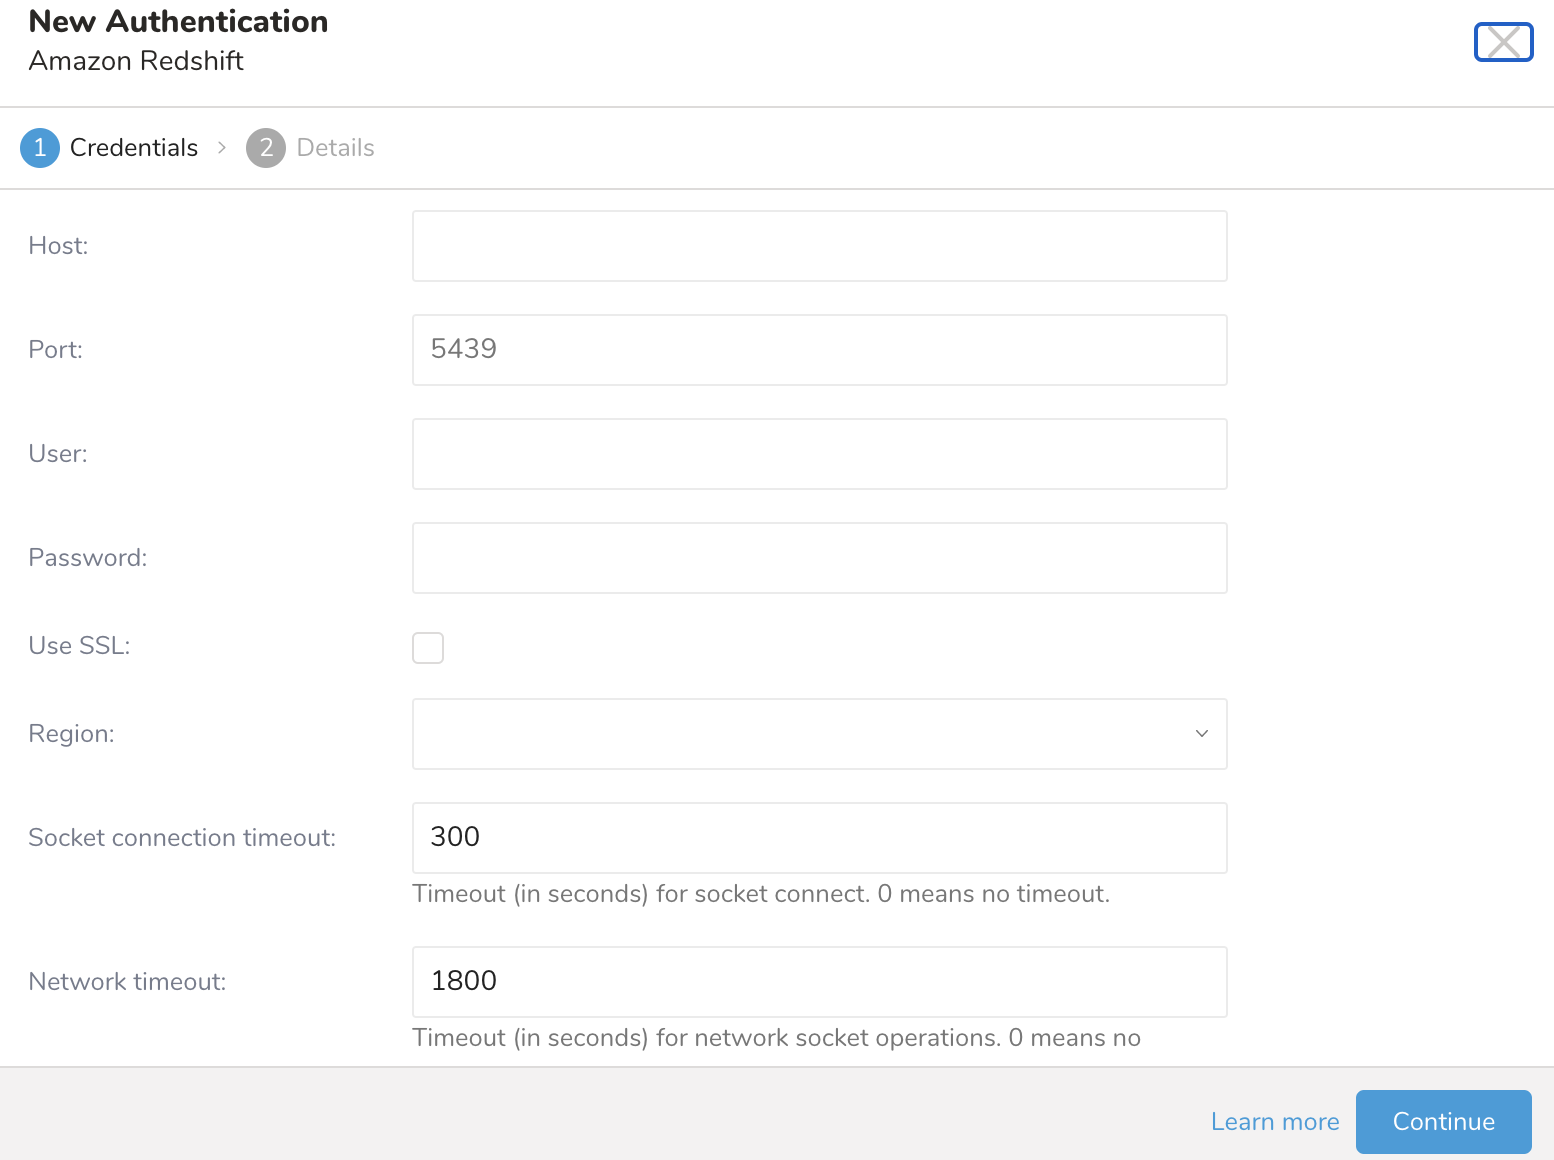This screenshot has width=1554, height=1160.
Task: Focus the User text box
Action: [819, 454]
